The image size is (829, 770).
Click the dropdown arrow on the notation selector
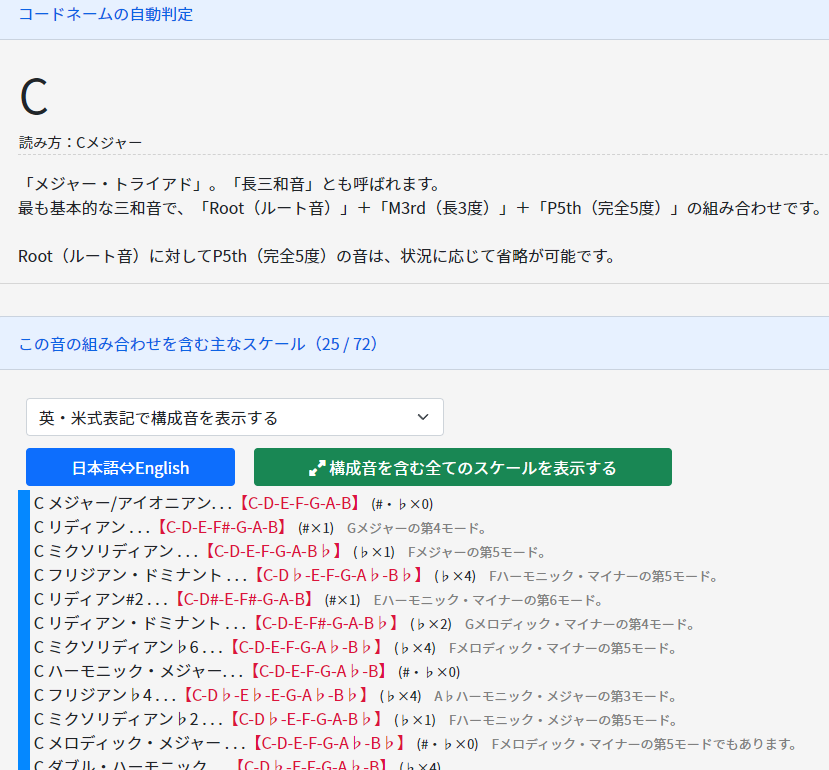click(424, 416)
